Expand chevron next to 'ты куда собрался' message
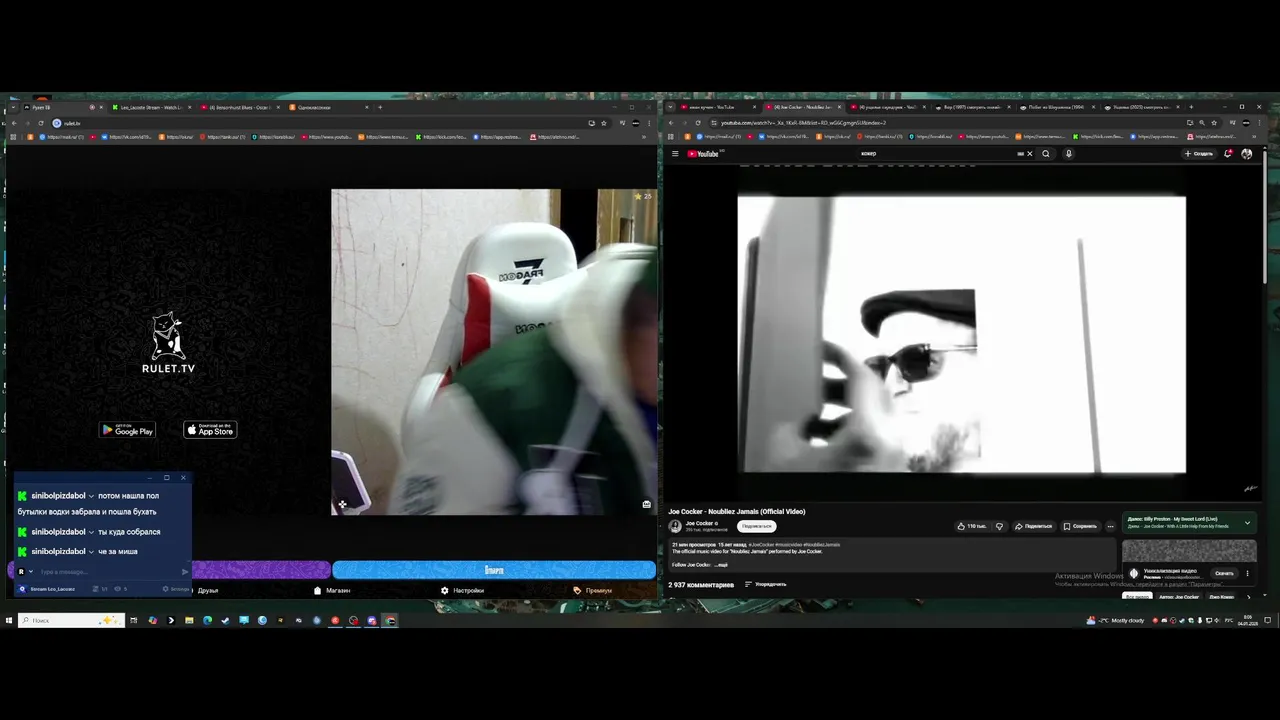Image resolution: width=1280 pixels, height=720 pixels. coord(91,532)
